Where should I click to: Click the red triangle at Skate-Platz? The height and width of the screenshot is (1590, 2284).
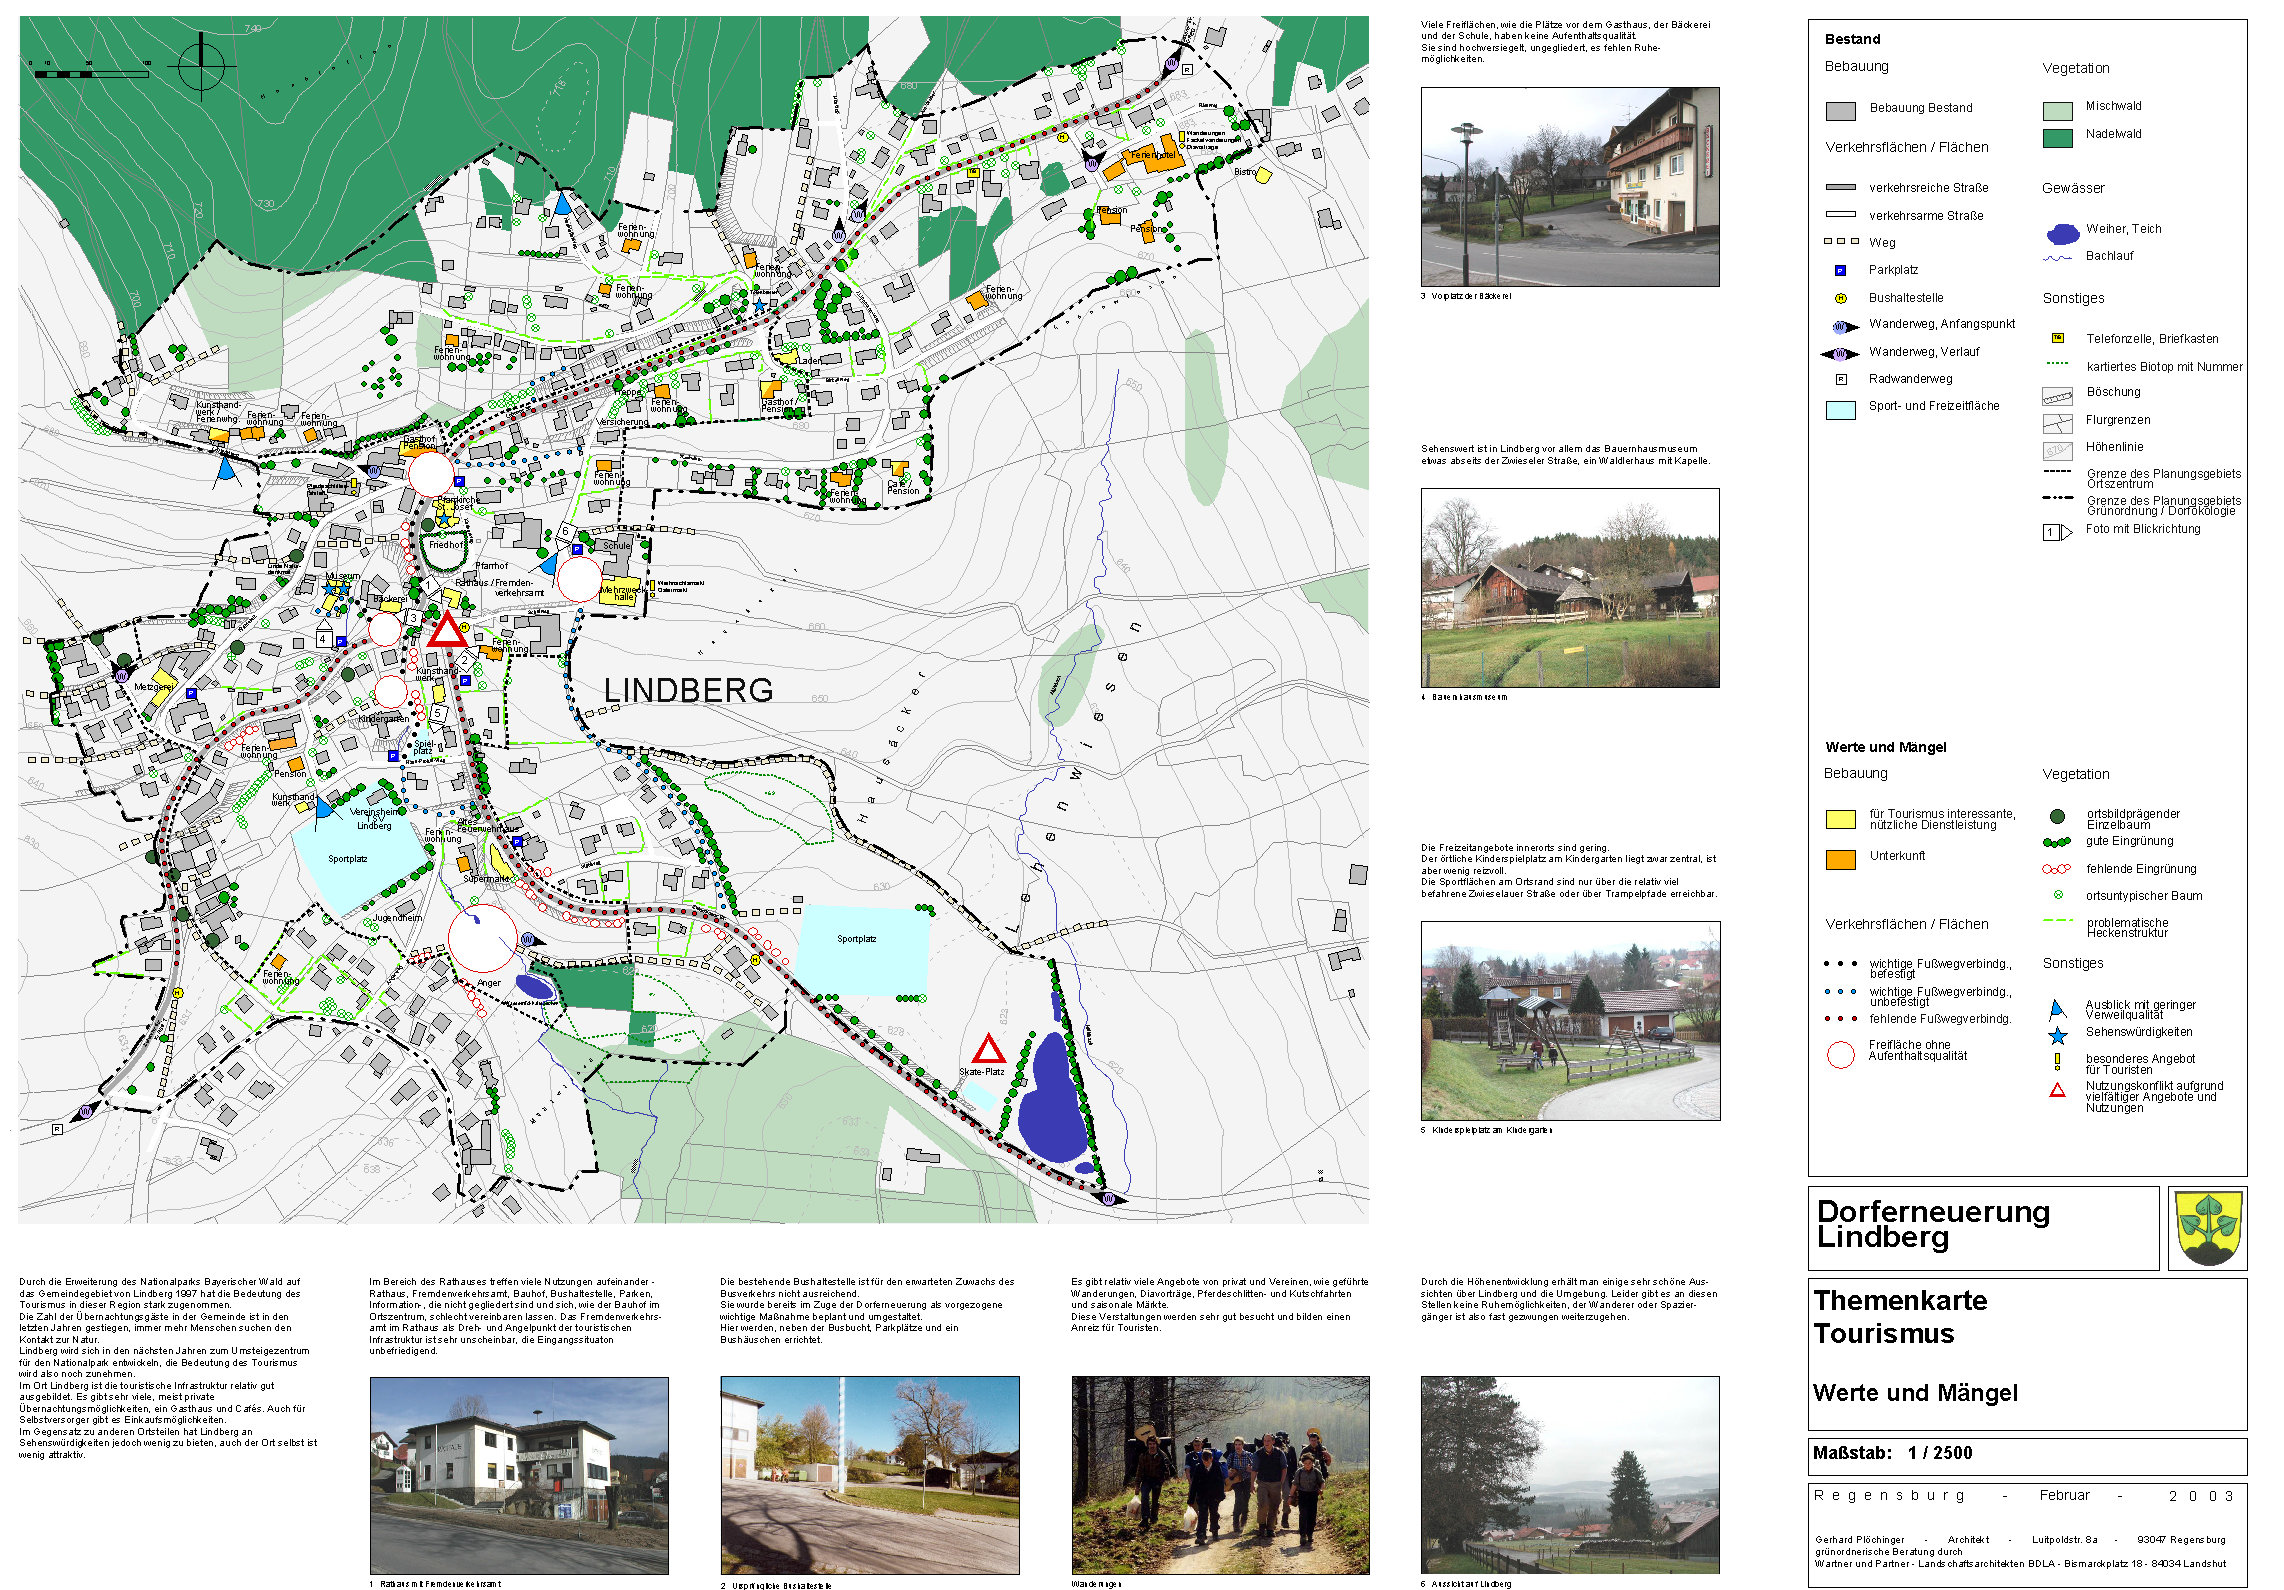(988, 1049)
